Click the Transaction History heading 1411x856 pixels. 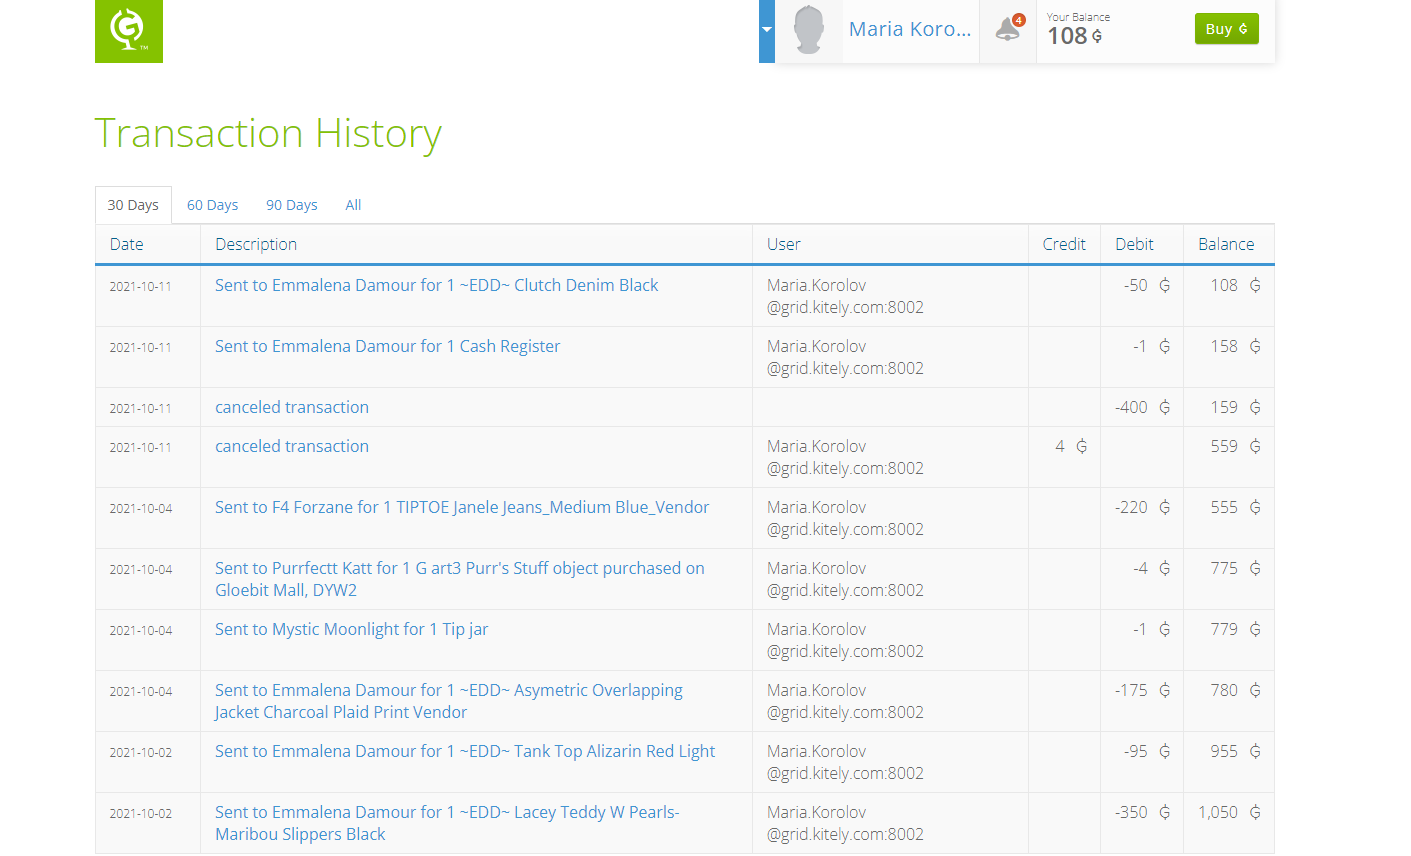[268, 133]
